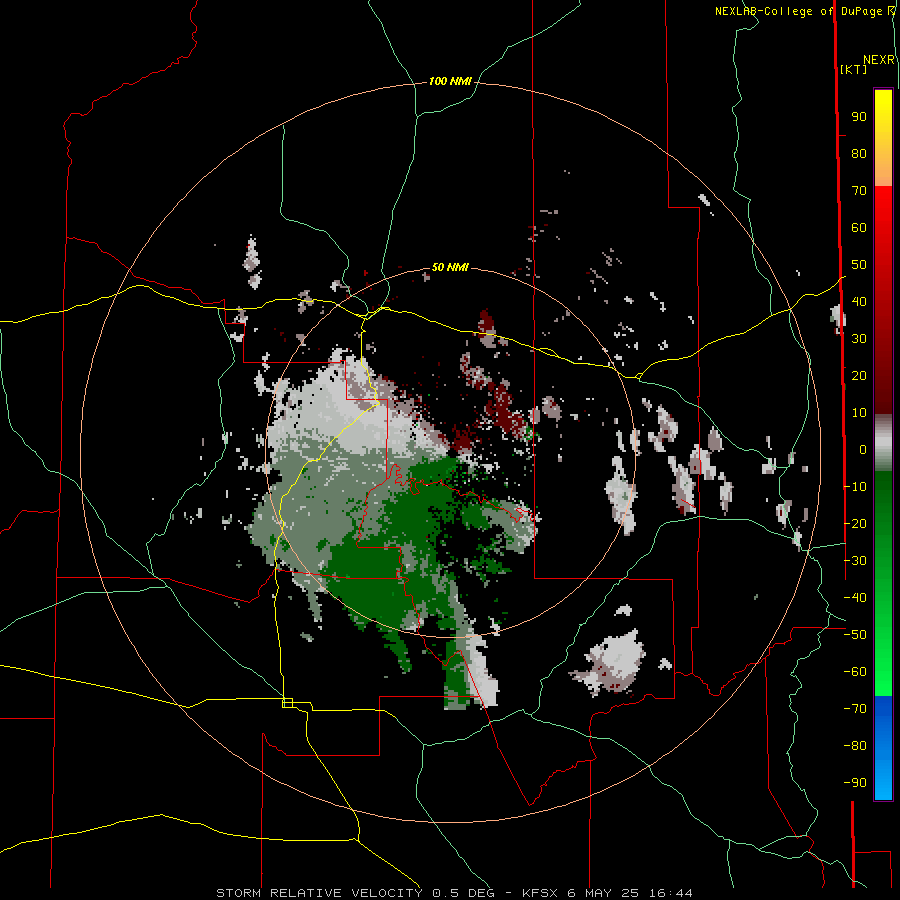
Task: Click the "NEXR" label above the color scale
Action: (879, 60)
